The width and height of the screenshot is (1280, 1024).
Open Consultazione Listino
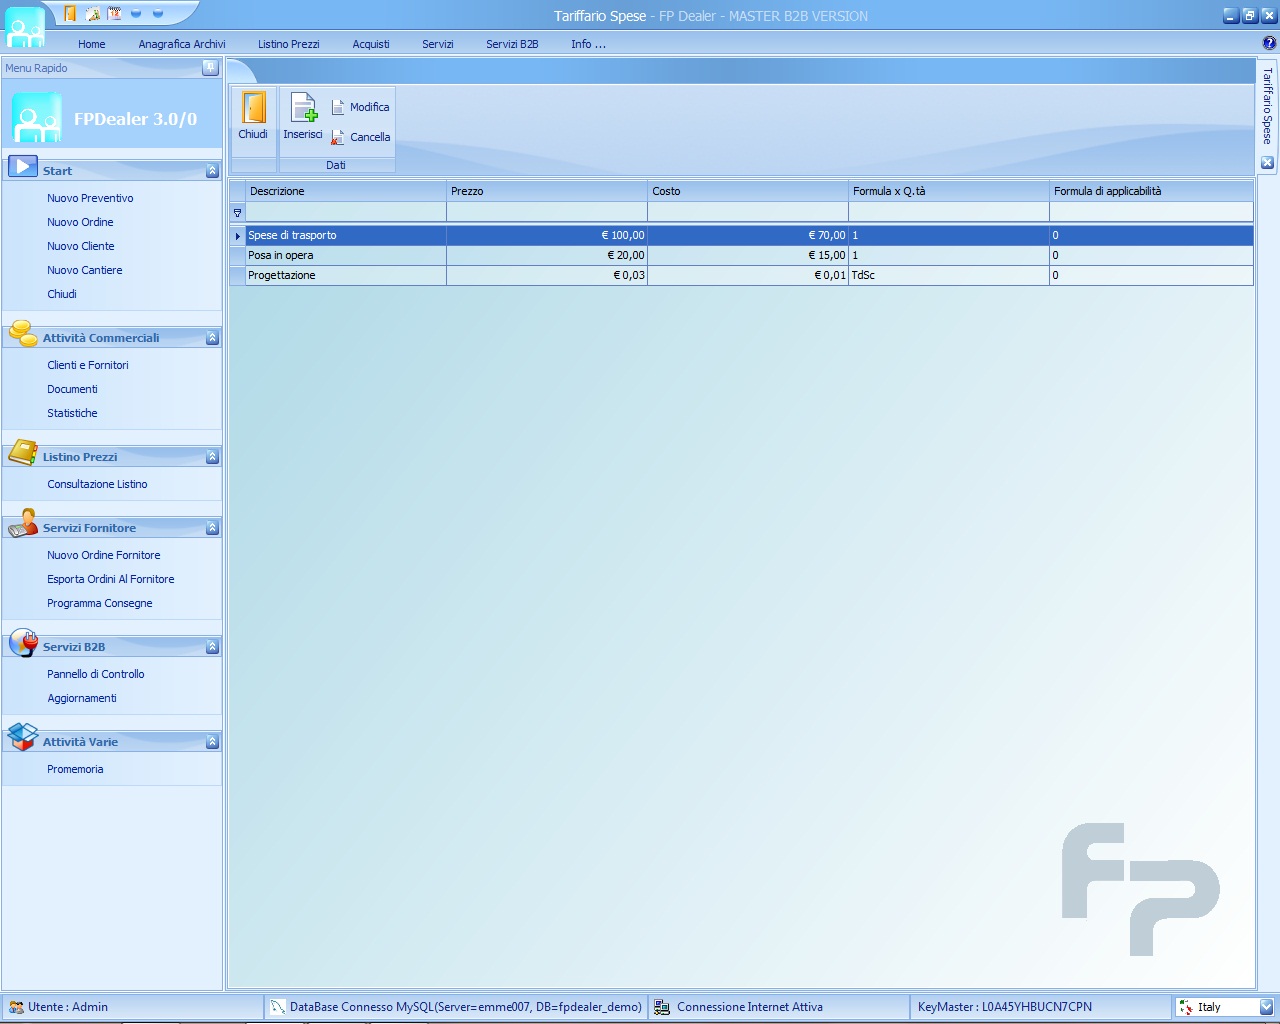[x=97, y=484]
